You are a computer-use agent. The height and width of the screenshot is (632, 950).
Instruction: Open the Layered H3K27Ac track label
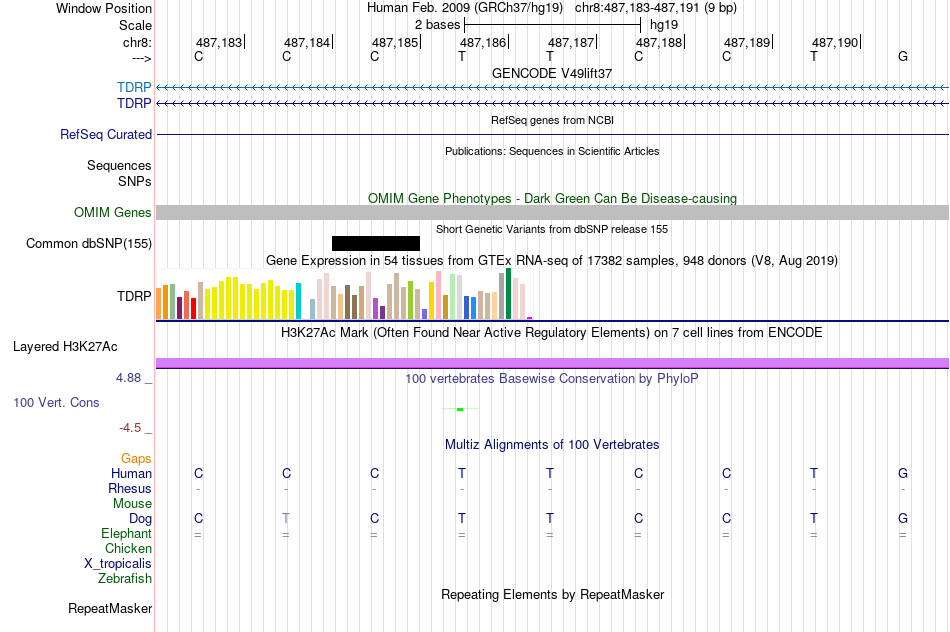coord(65,347)
